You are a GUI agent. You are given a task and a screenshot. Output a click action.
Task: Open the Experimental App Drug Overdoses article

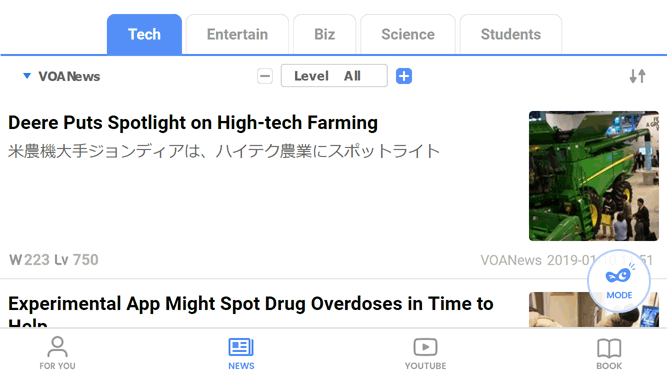(251, 310)
